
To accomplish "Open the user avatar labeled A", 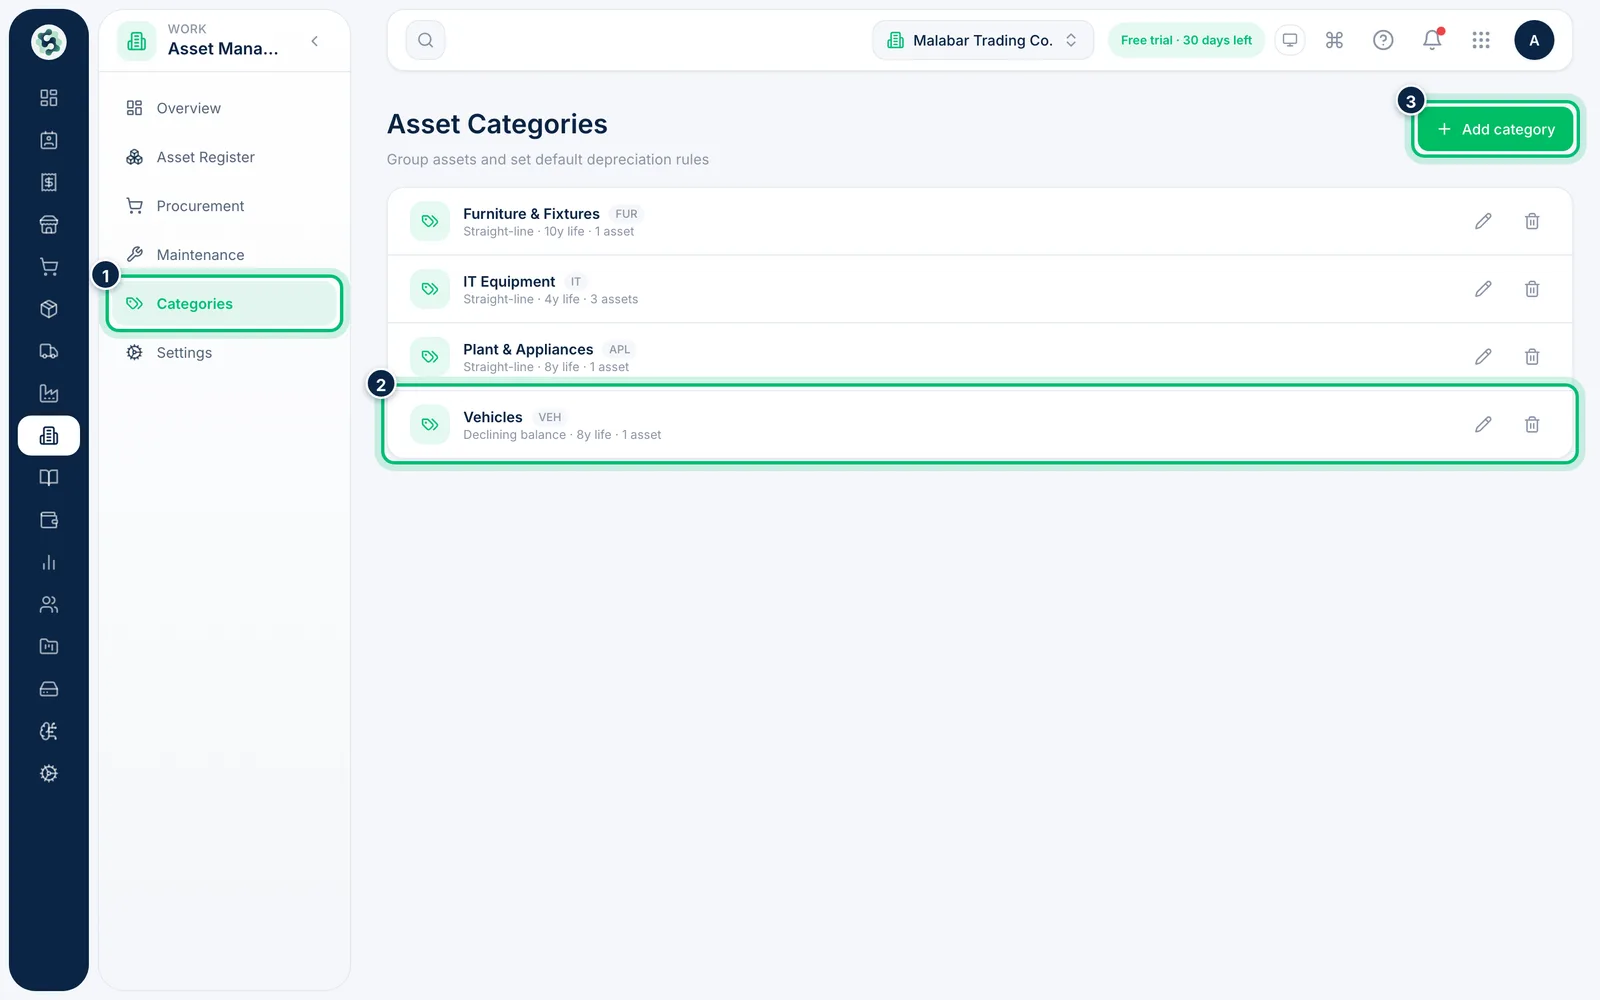I will [x=1534, y=40].
